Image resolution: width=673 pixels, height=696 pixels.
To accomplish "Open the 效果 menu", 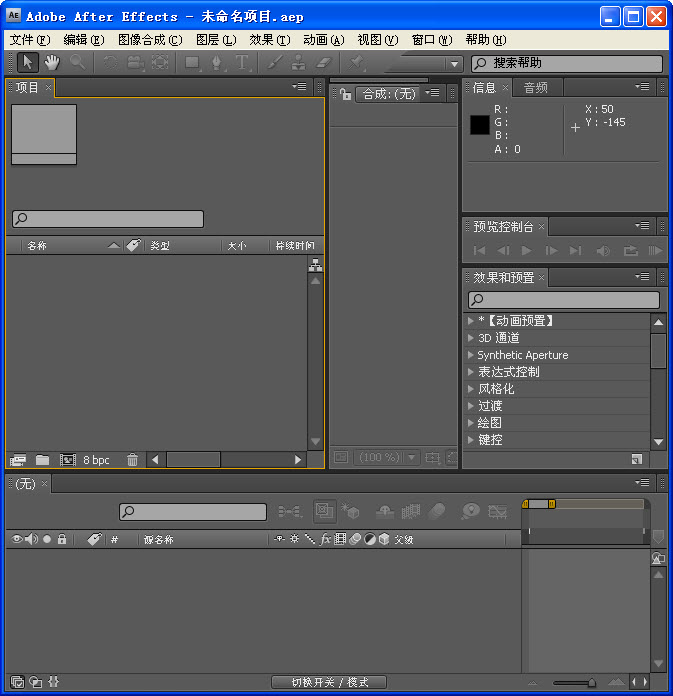I will pyautogui.click(x=270, y=40).
